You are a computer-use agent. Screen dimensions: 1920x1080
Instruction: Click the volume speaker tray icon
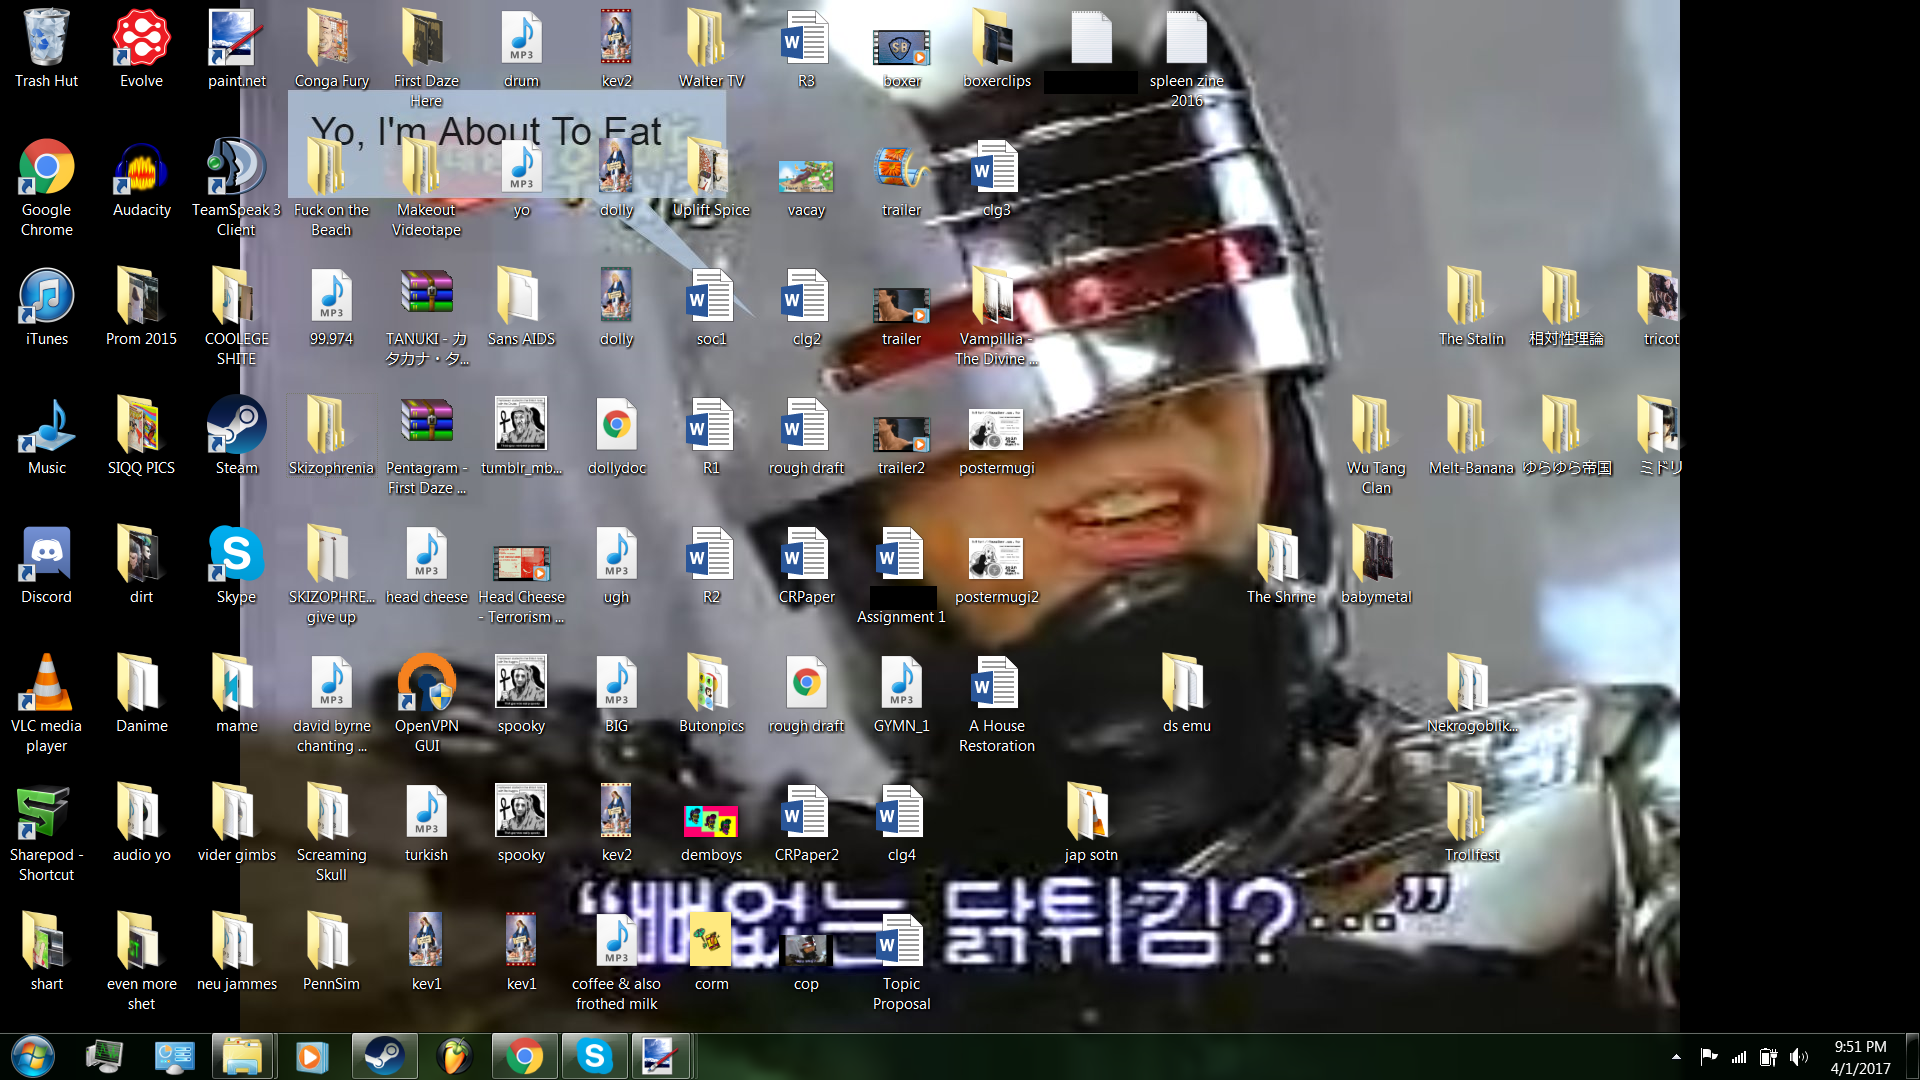[1798, 1057]
